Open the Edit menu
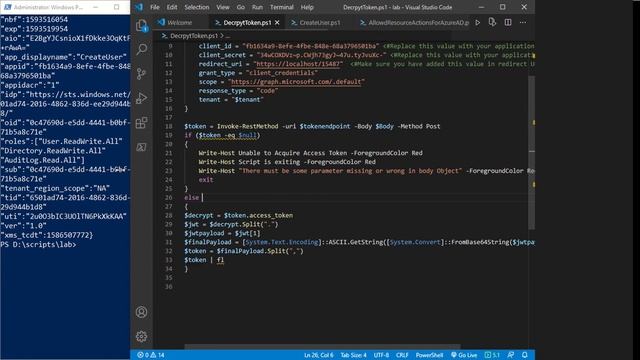Screen dimensions: 640x360 (x=172, y=7)
